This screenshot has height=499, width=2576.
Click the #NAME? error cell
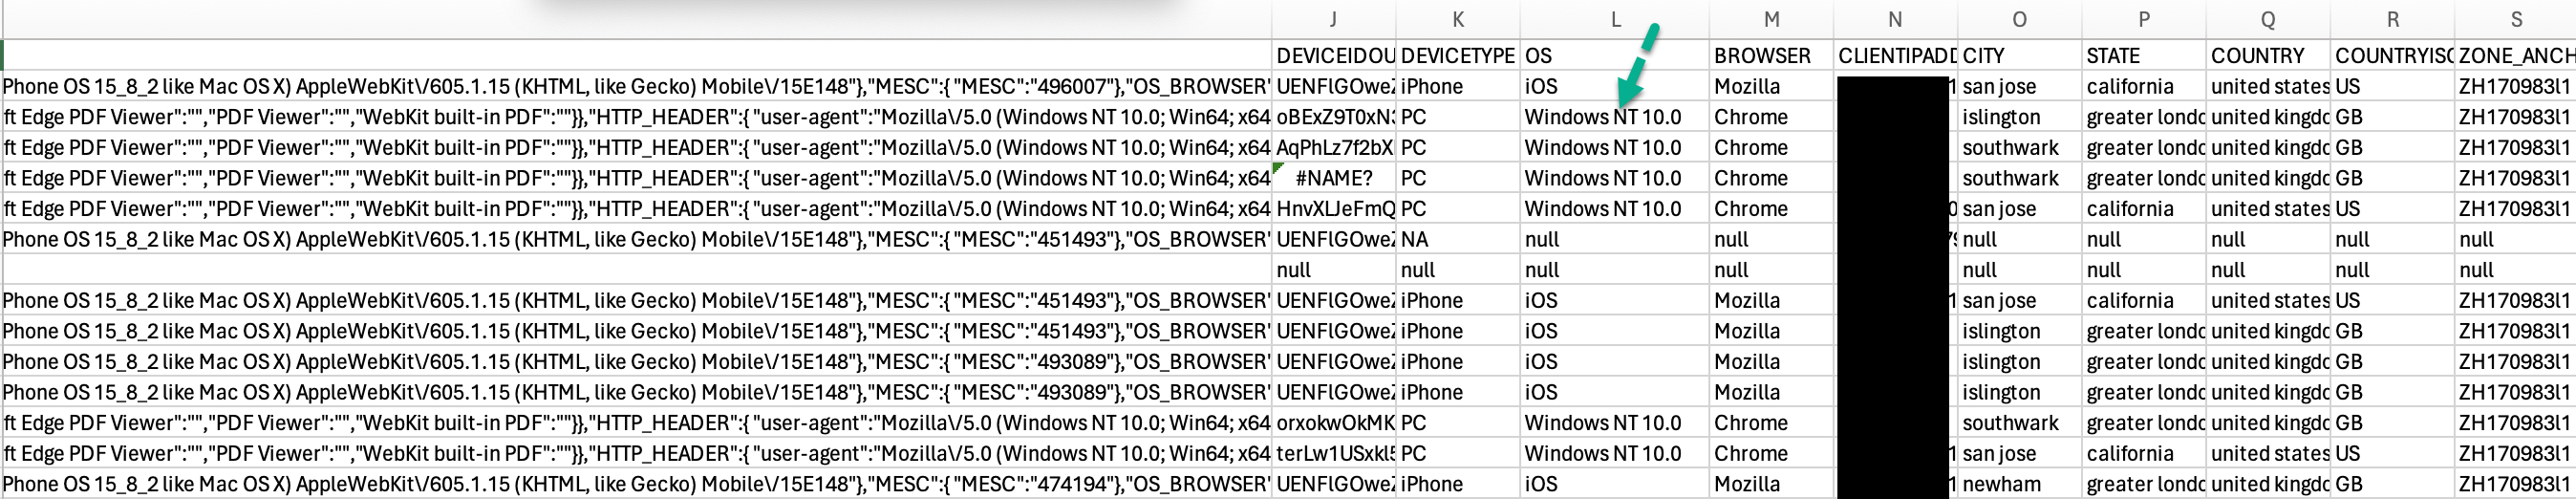point(1334,179)
